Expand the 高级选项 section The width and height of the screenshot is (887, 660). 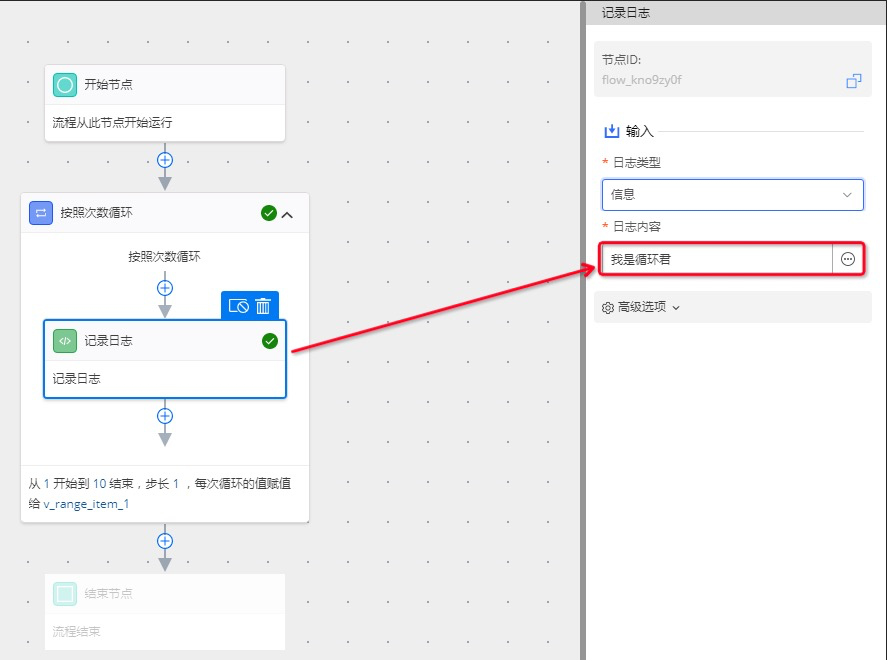(x=732, y=307)
